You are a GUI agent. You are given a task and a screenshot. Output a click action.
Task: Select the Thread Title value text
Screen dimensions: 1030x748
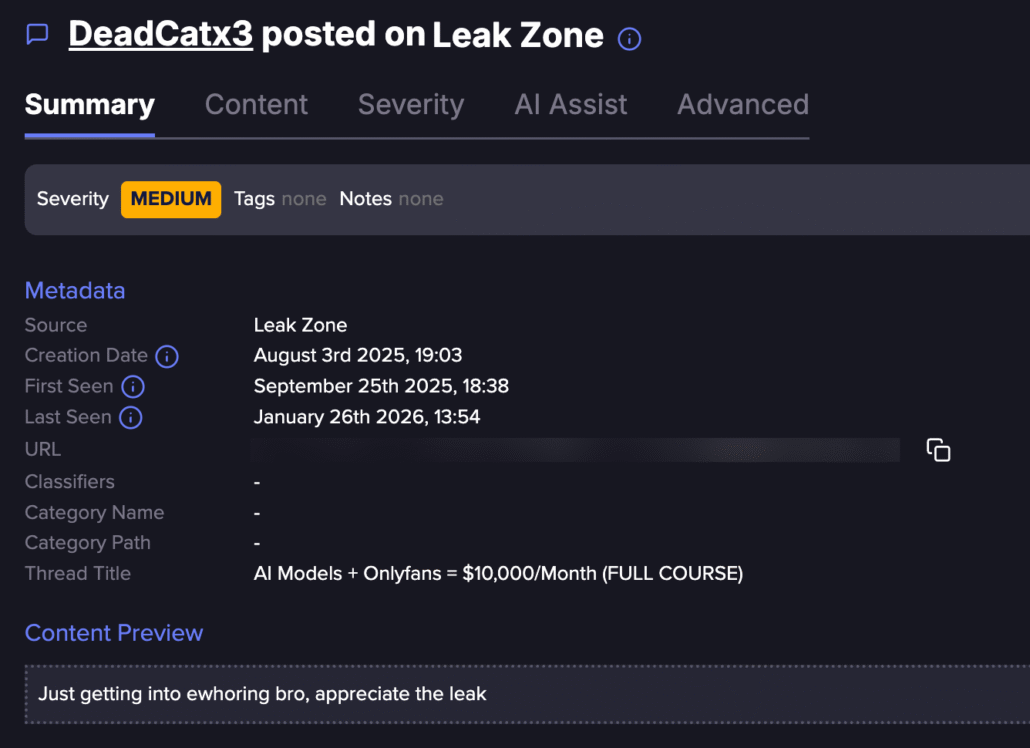498,574
